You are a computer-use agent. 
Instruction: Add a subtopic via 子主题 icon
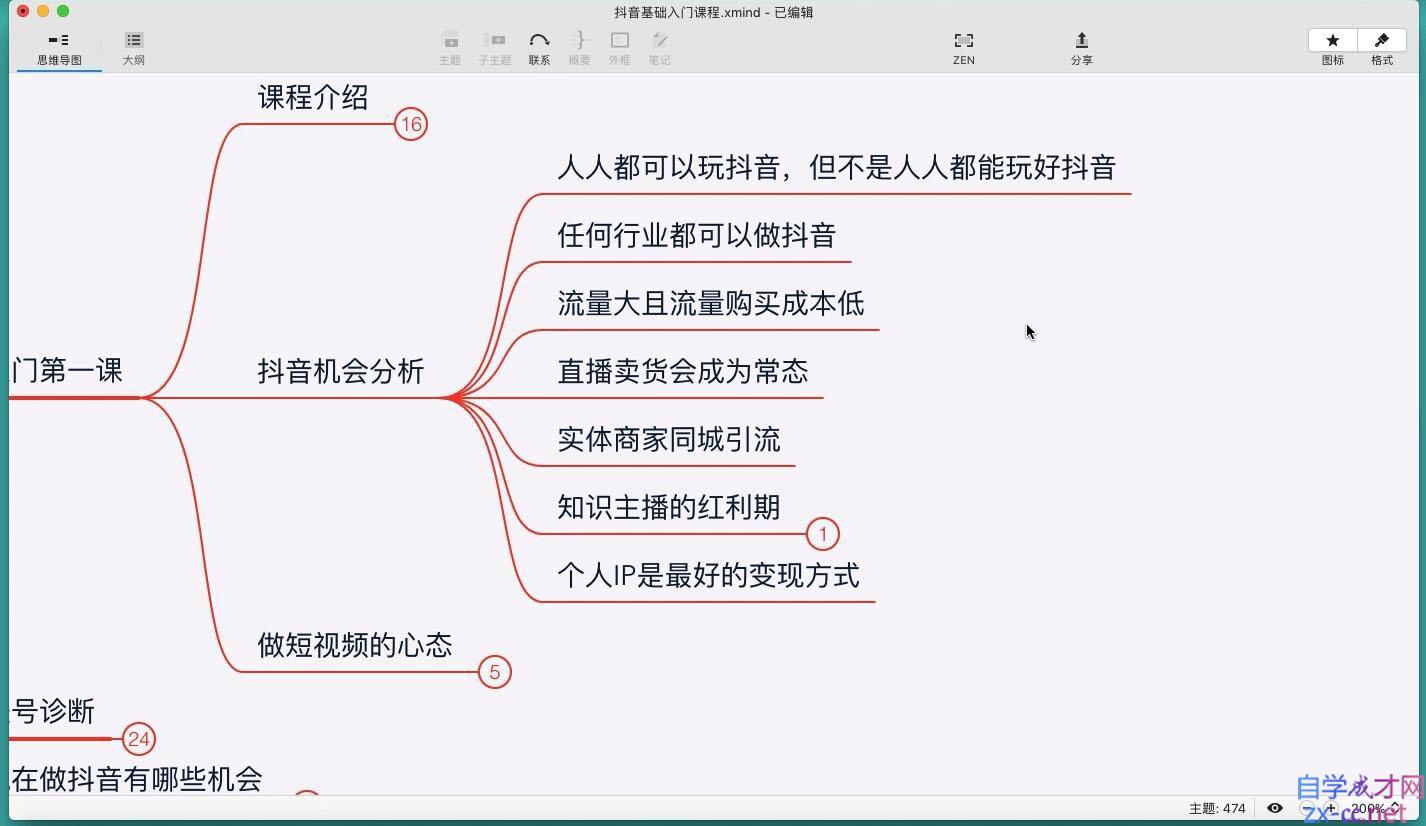[x=494, y=48]
